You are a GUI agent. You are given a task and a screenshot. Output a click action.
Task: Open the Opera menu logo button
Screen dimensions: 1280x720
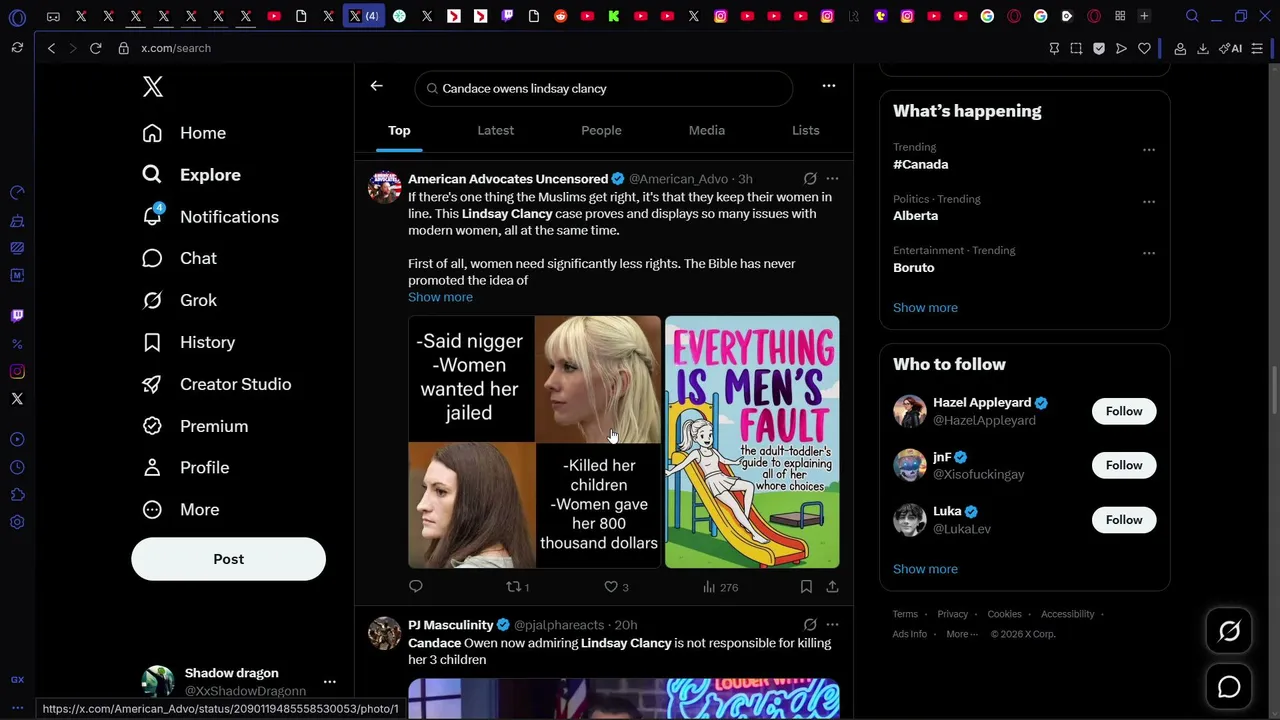17,17
